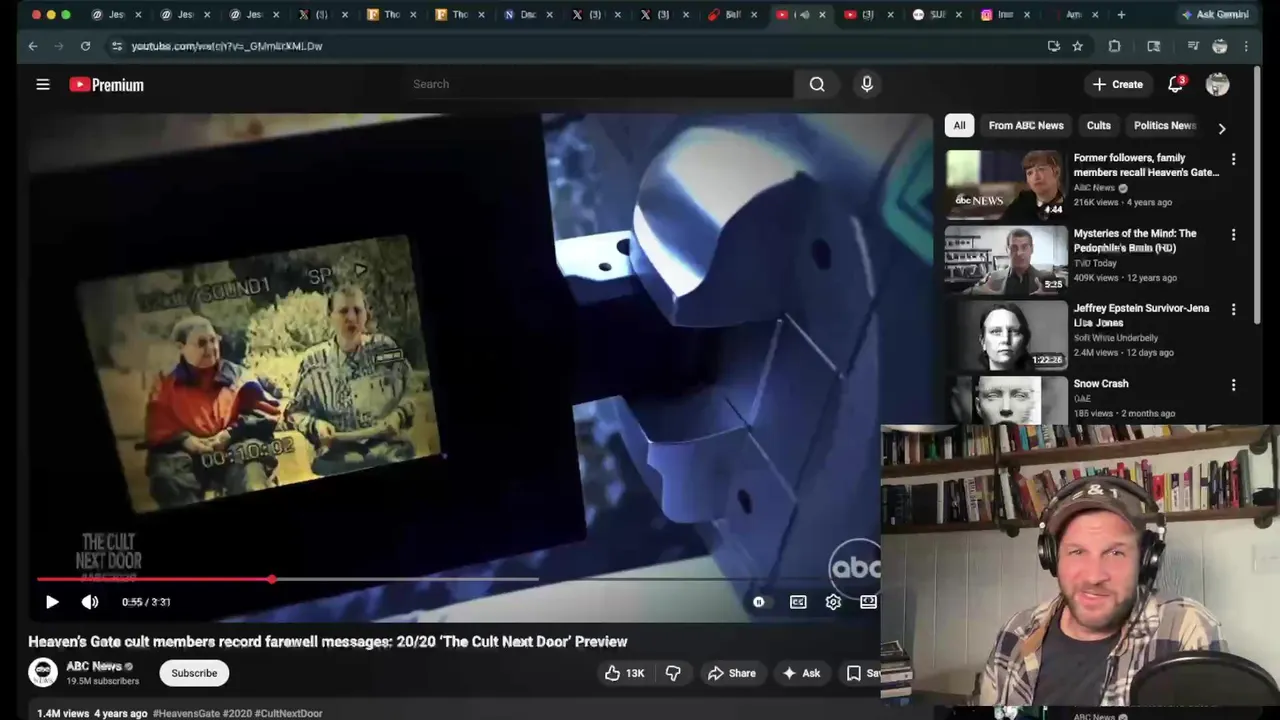Install or cast icon in address bar

(x=1053, y=46)
